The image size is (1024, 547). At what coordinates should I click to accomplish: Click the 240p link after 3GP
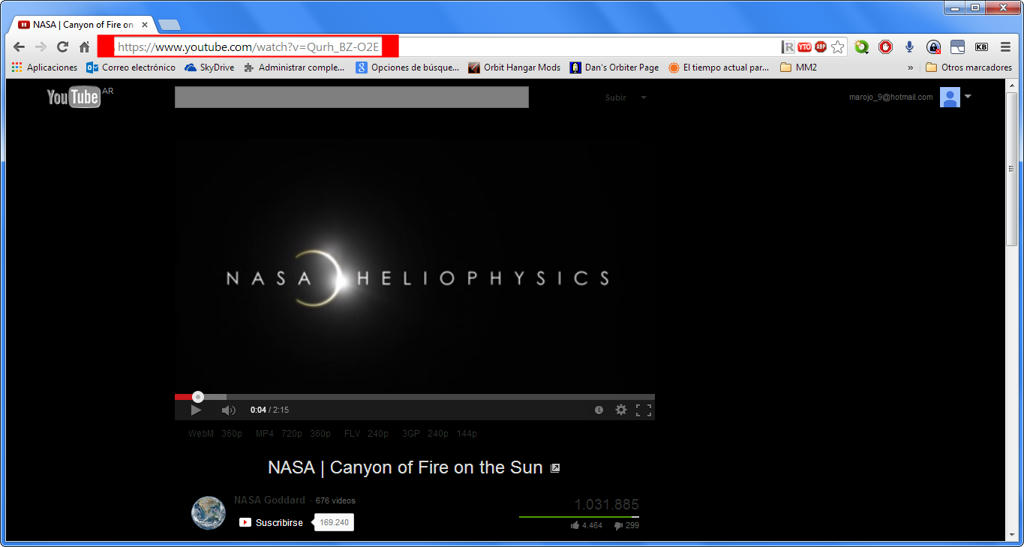[x=438, y=433]
